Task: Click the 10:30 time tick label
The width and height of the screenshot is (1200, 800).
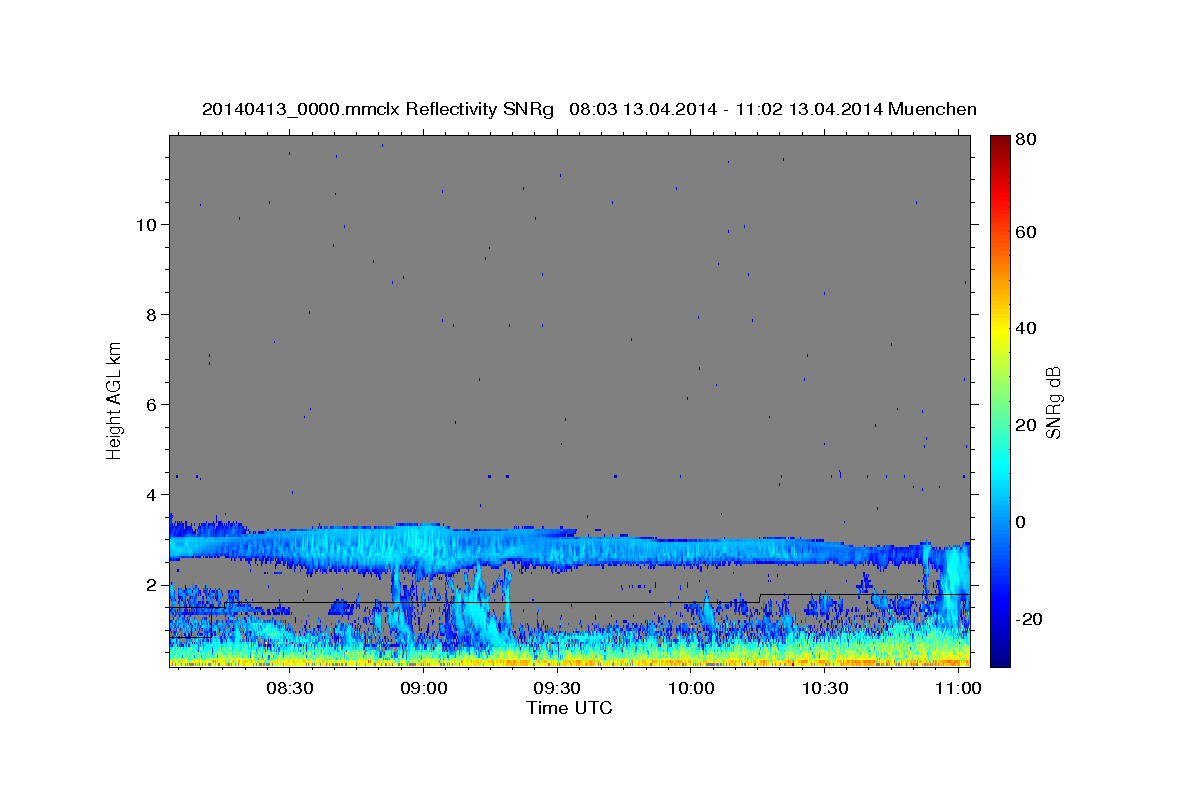Action: pyautogui.click(x=824, y=690)
